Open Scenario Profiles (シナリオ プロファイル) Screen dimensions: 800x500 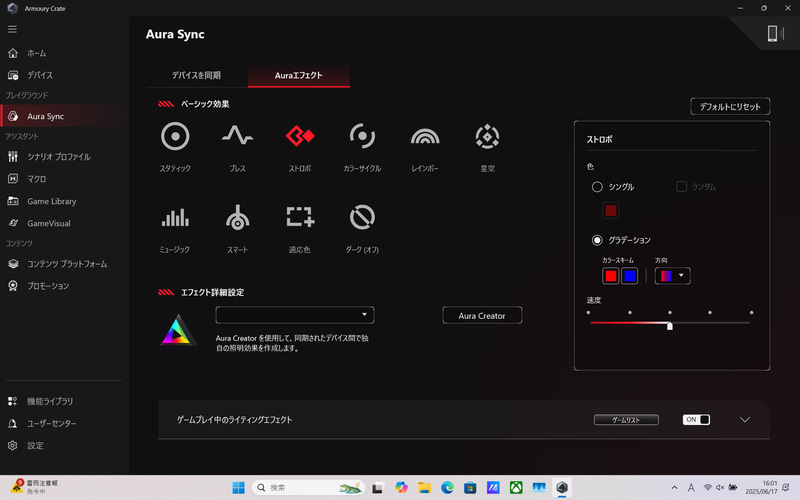pos(61,157)
